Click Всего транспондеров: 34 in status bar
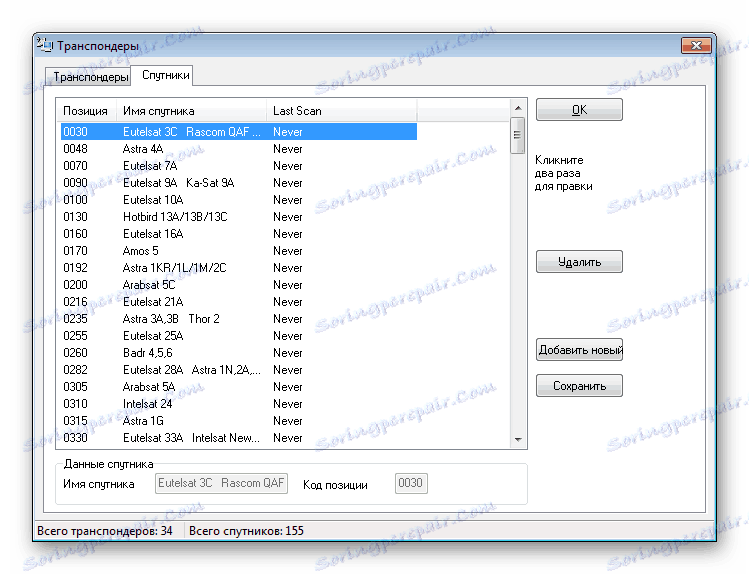Image resolution: width=749 pixels, height=574 pixels. pos(105,531)
